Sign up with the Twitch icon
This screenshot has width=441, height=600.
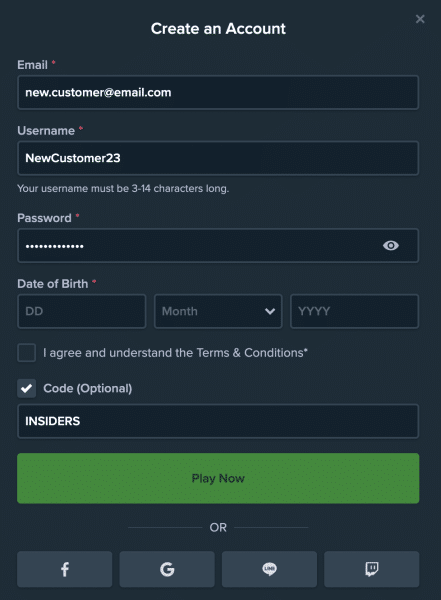pos(372,569)
